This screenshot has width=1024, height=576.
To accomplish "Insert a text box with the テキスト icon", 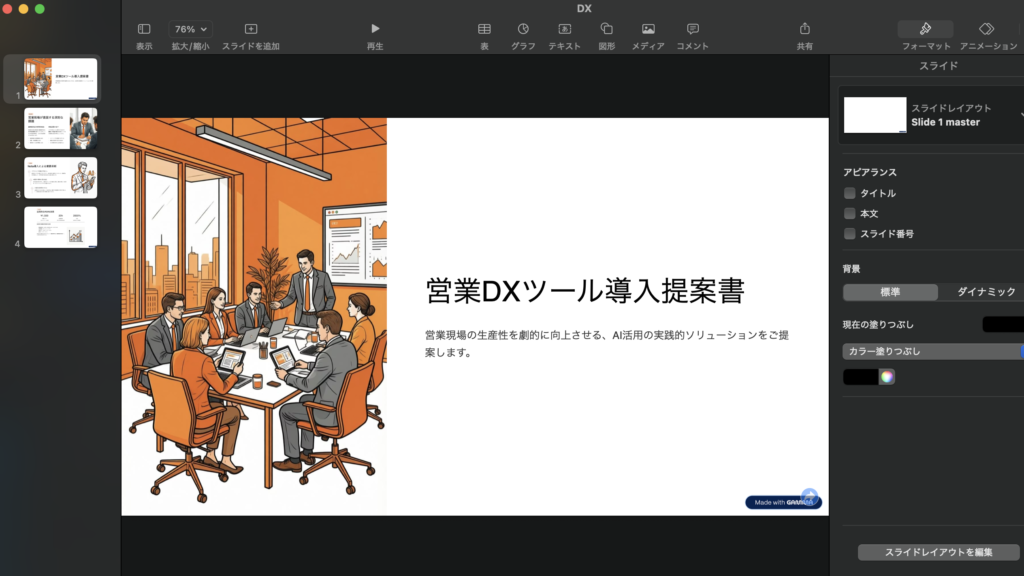I will pyautogui.click(x=563, y=30).
